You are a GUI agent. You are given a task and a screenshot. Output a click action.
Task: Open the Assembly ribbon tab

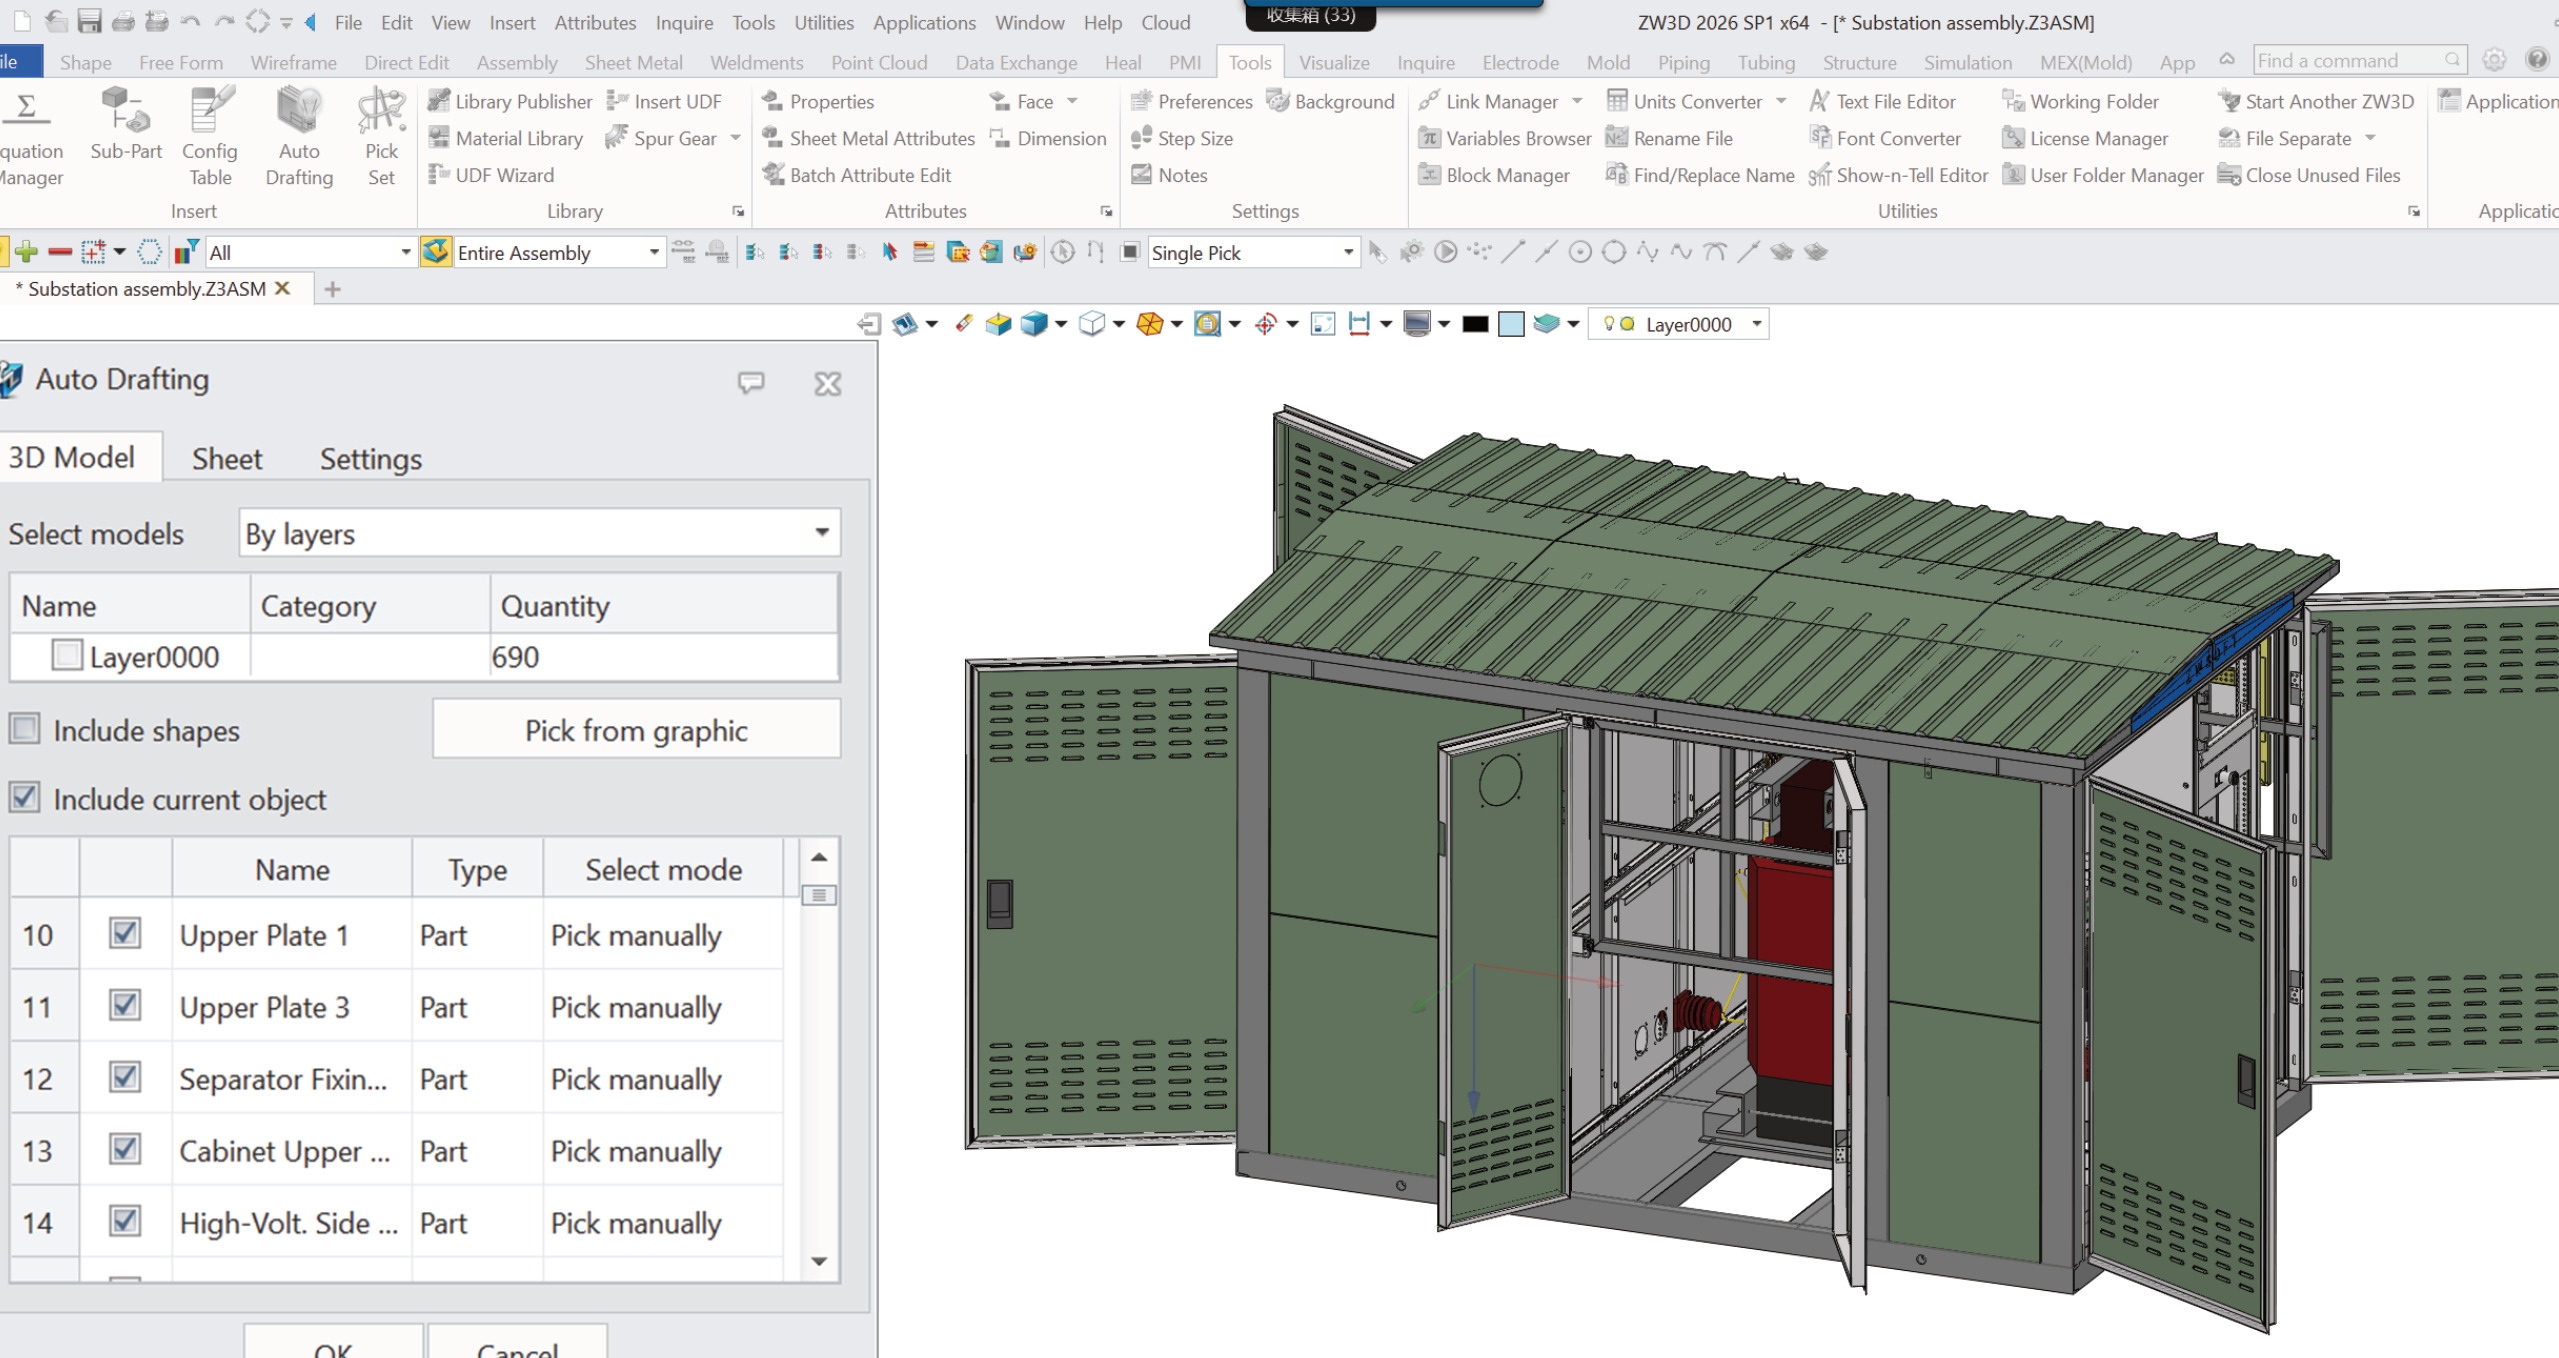[516, 62]
